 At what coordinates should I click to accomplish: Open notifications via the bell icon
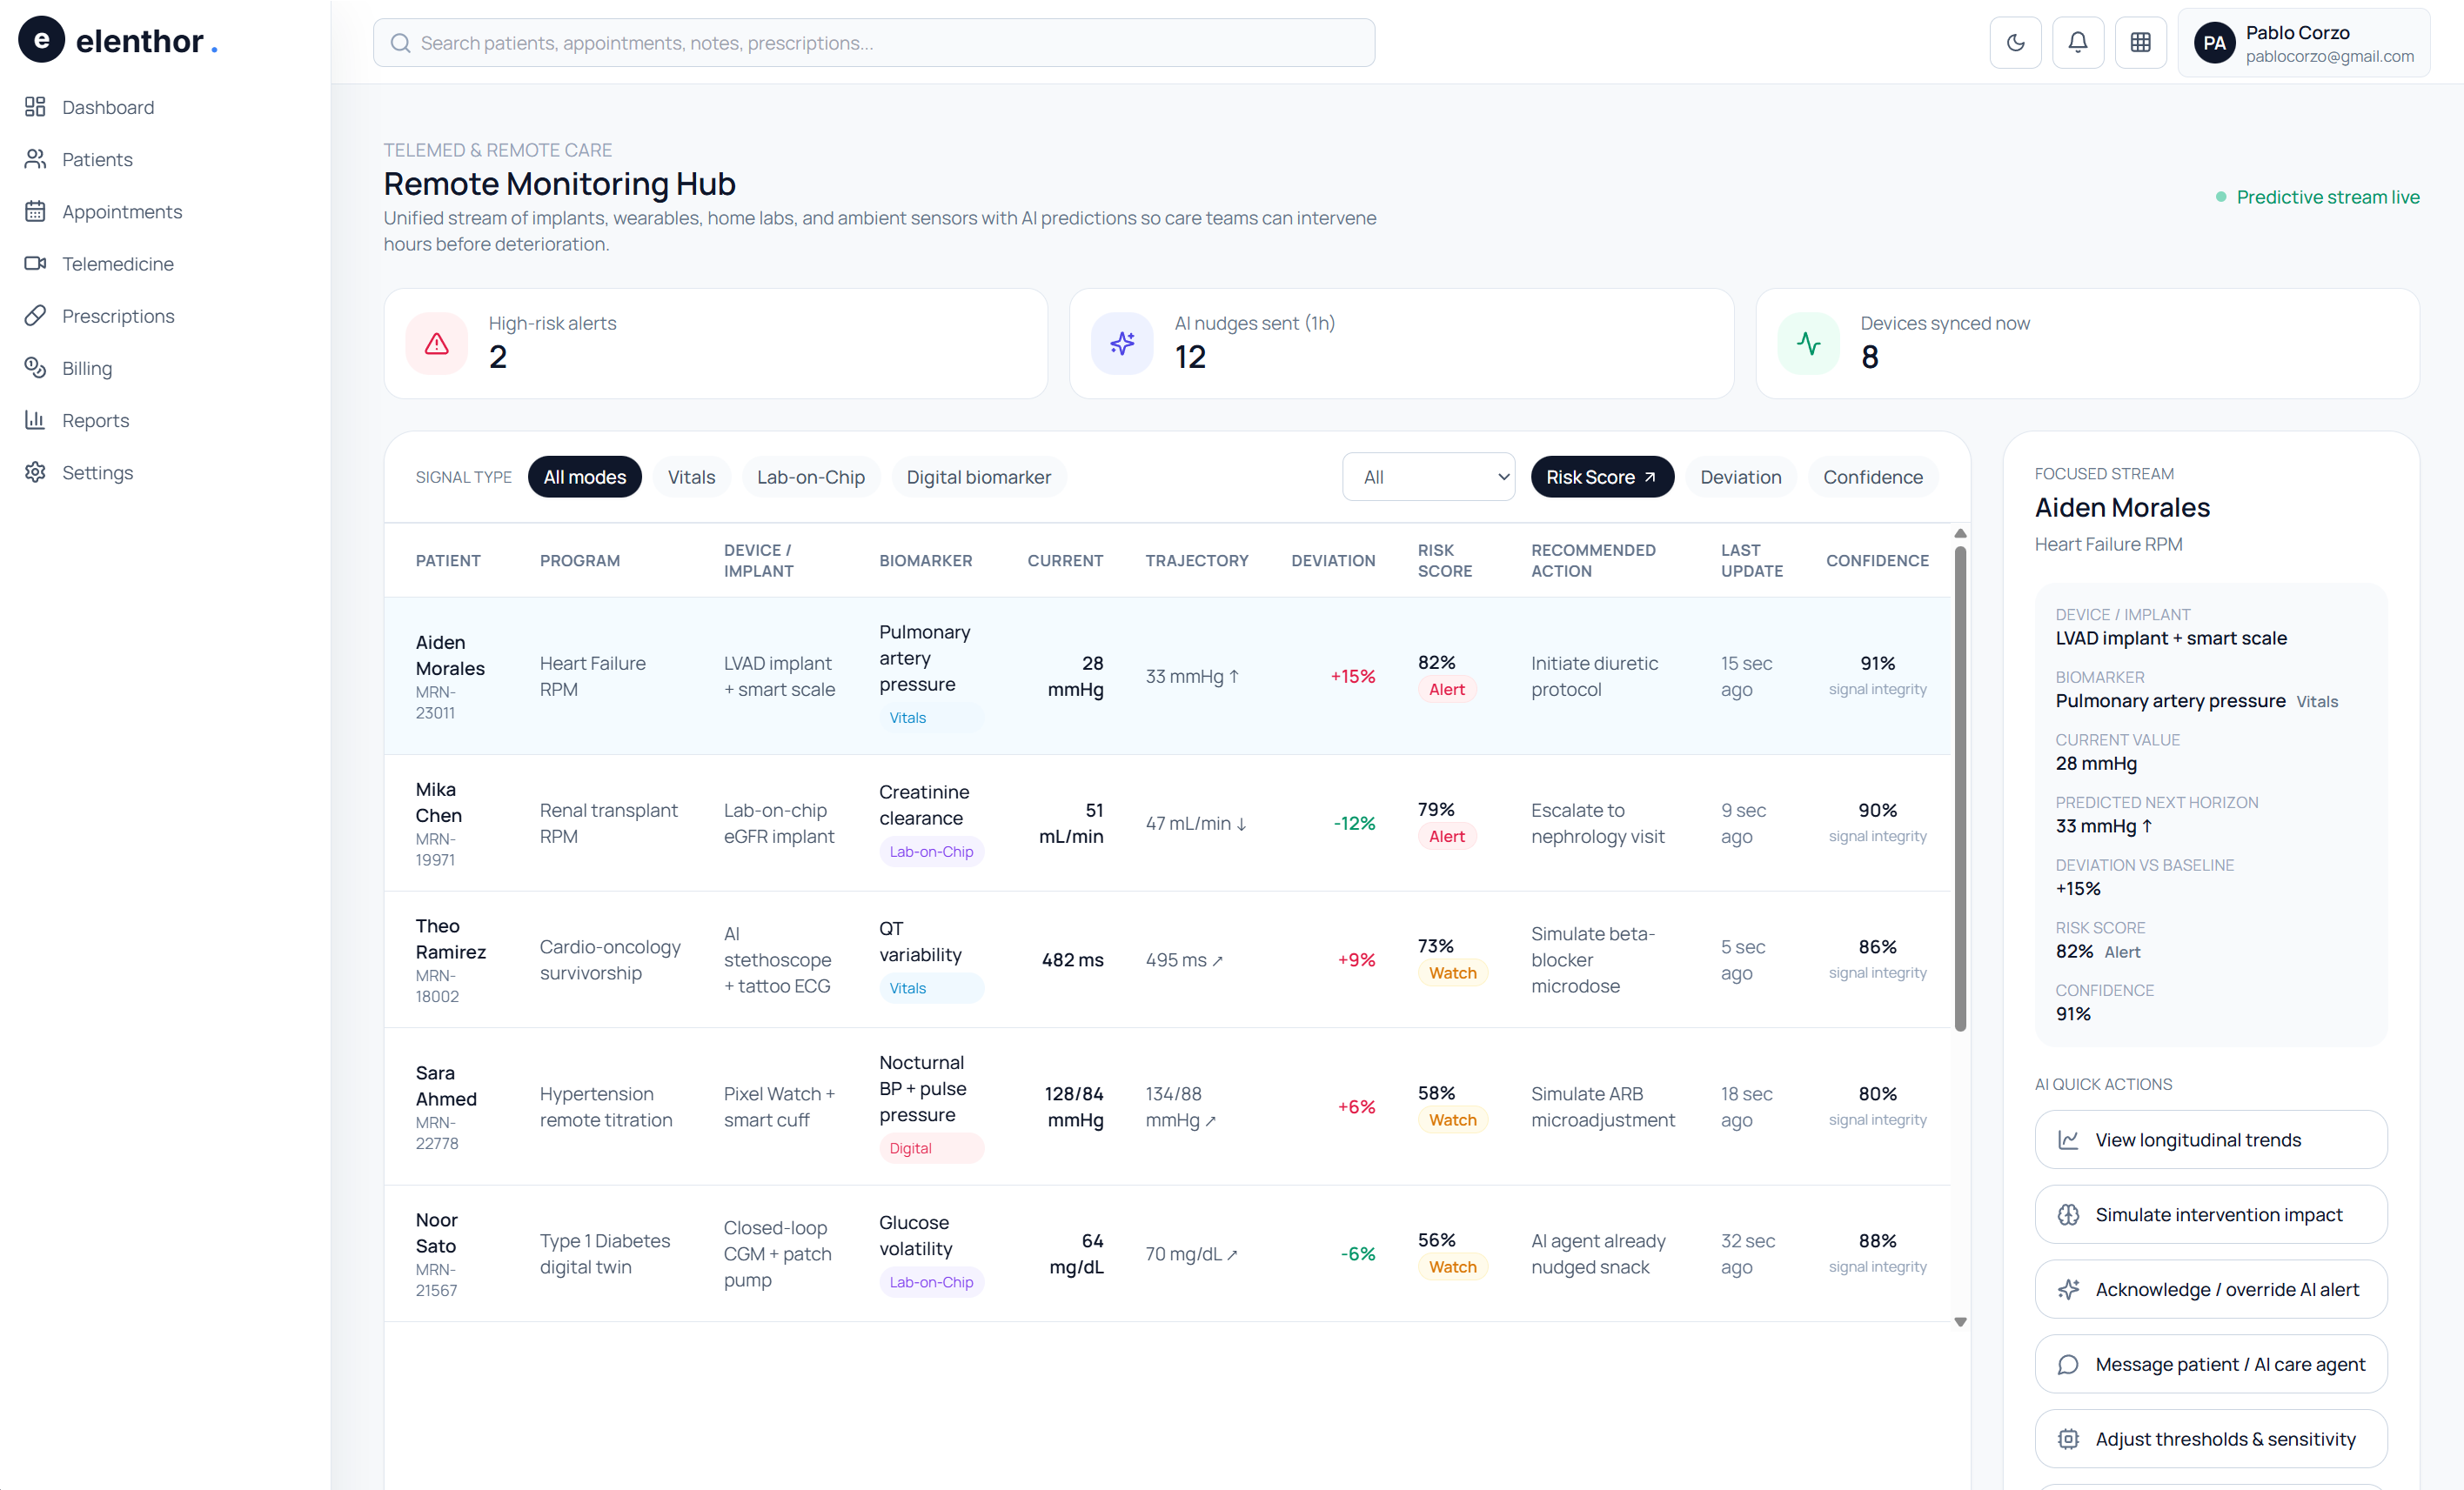2078,42
